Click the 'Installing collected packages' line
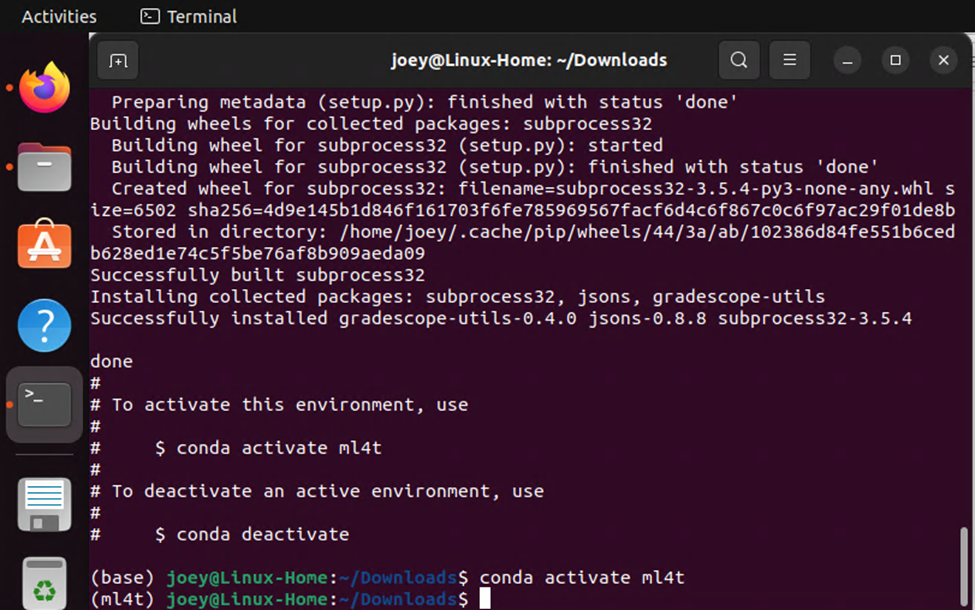This screenshot has height=610, width=975. click(458, 297)
